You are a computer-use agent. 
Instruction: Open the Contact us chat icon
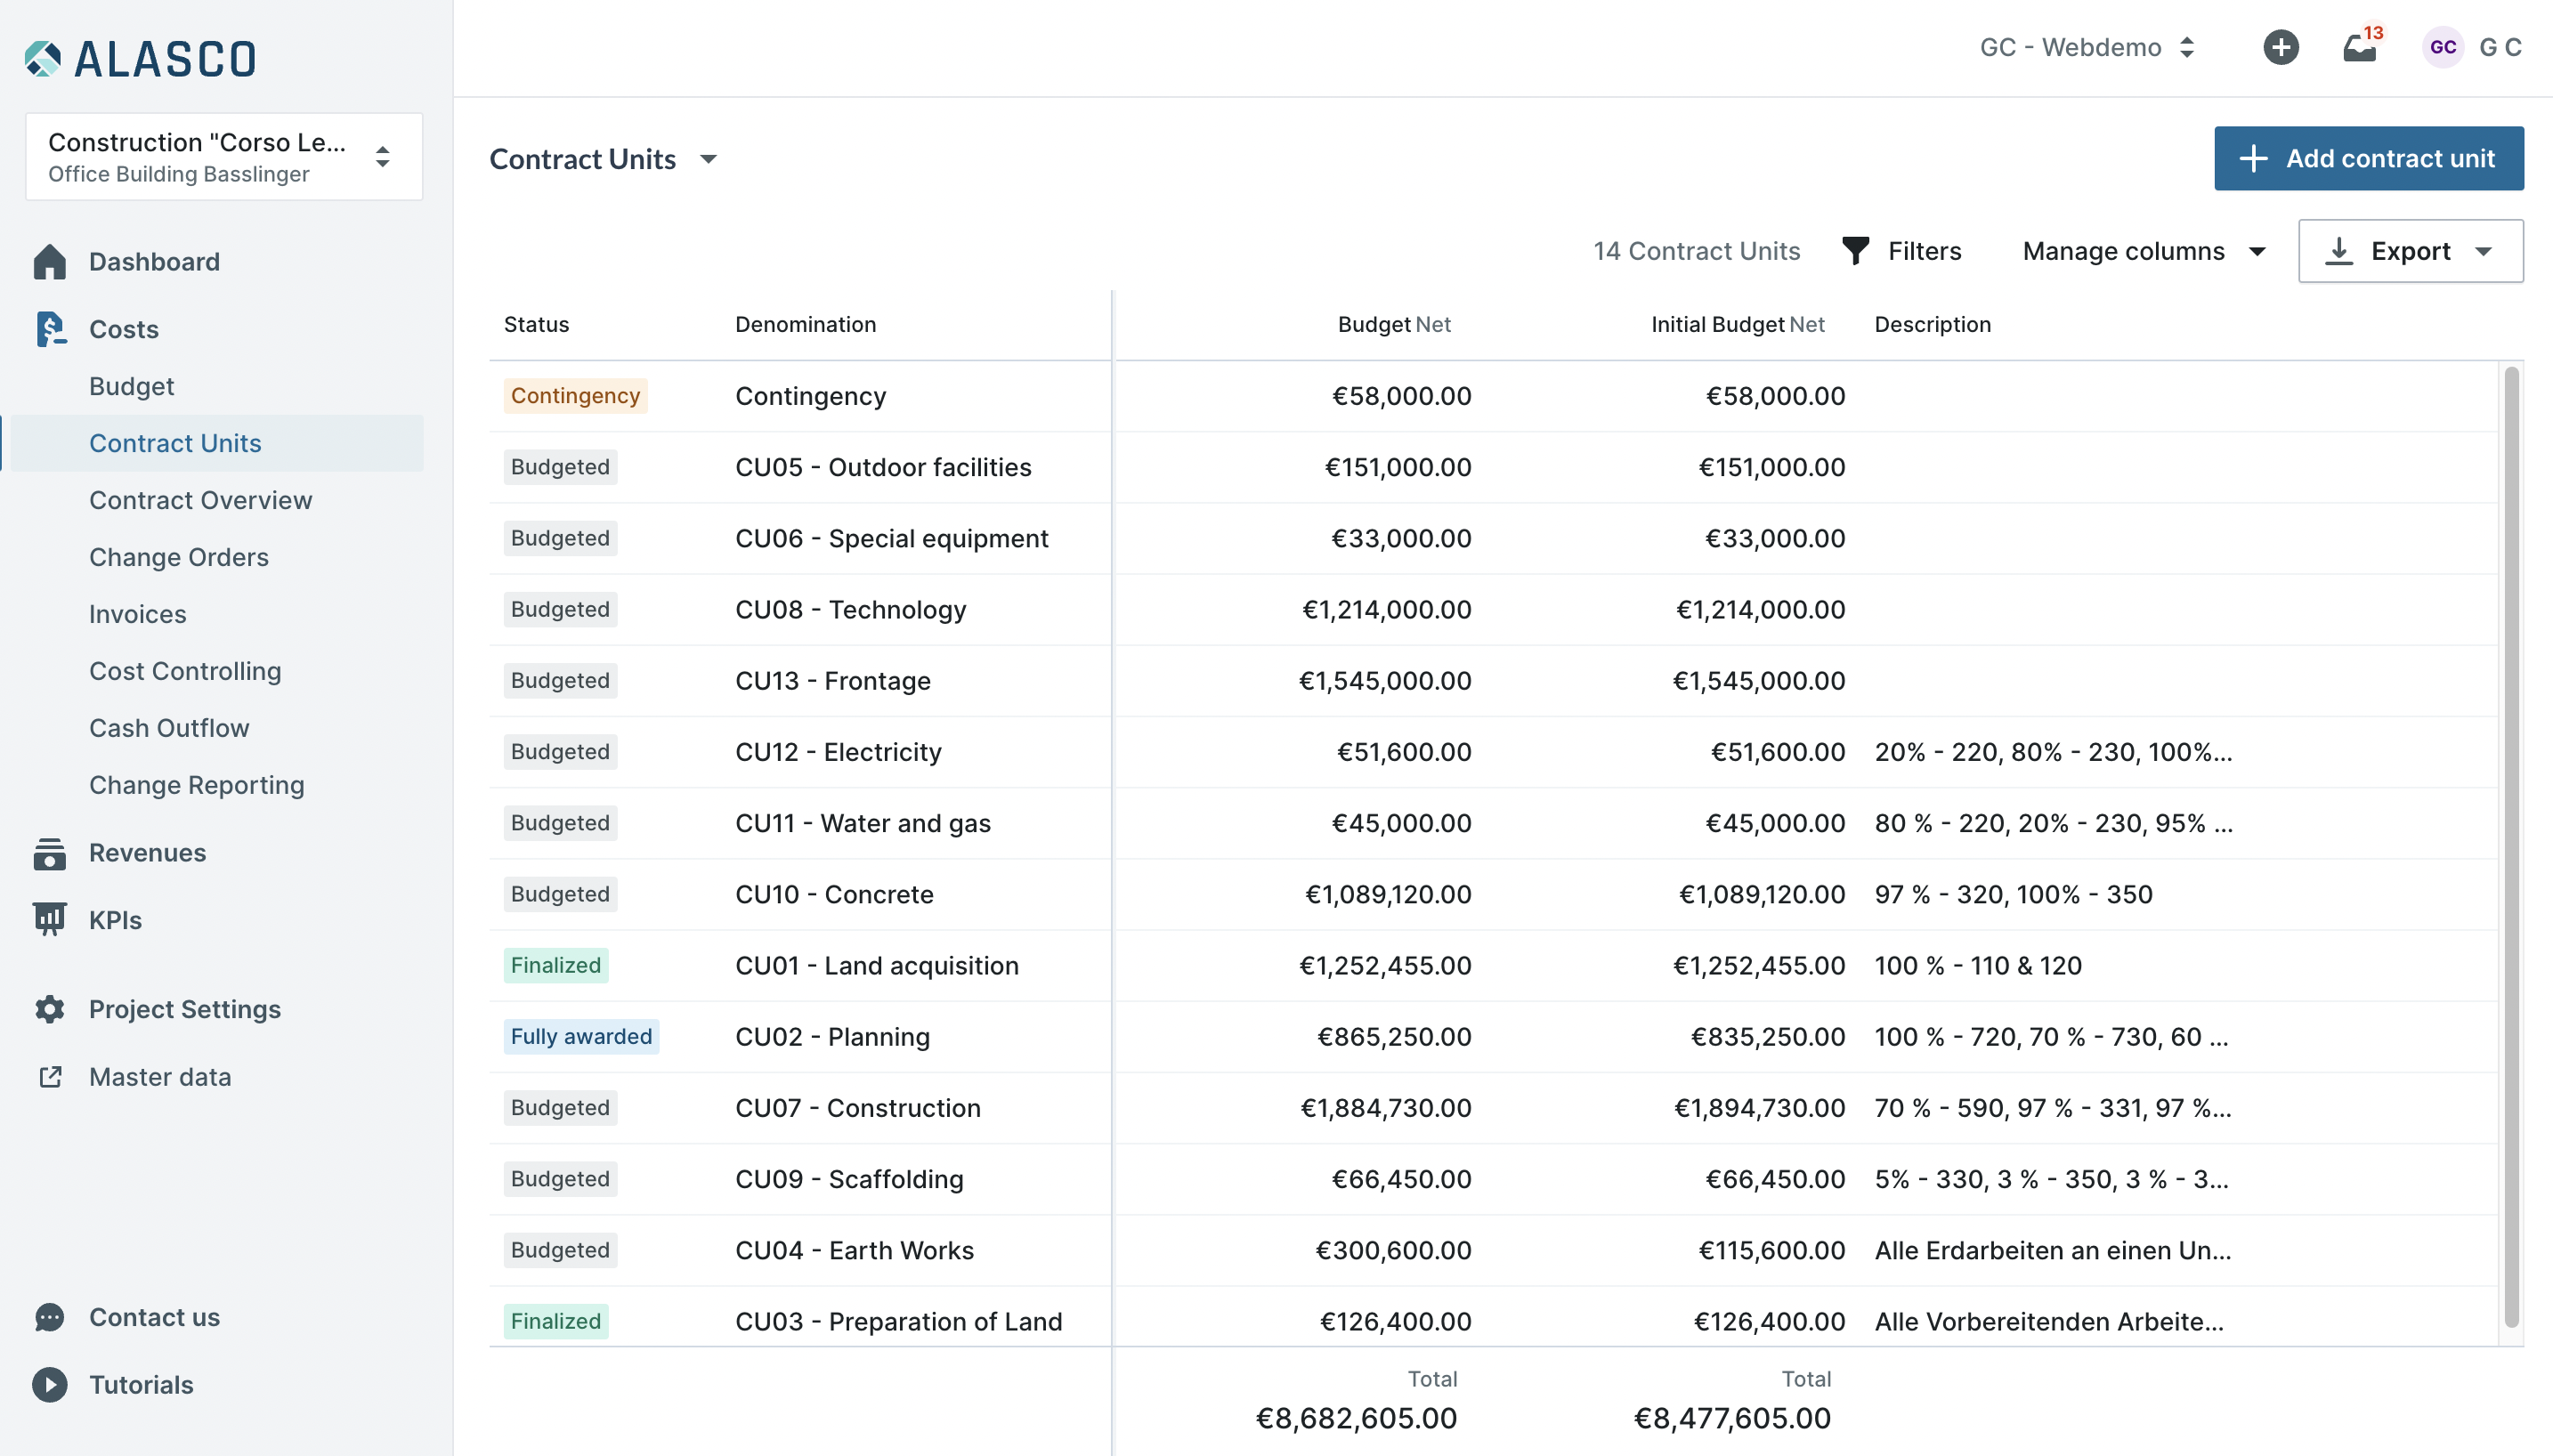[x=49, y=1317]
